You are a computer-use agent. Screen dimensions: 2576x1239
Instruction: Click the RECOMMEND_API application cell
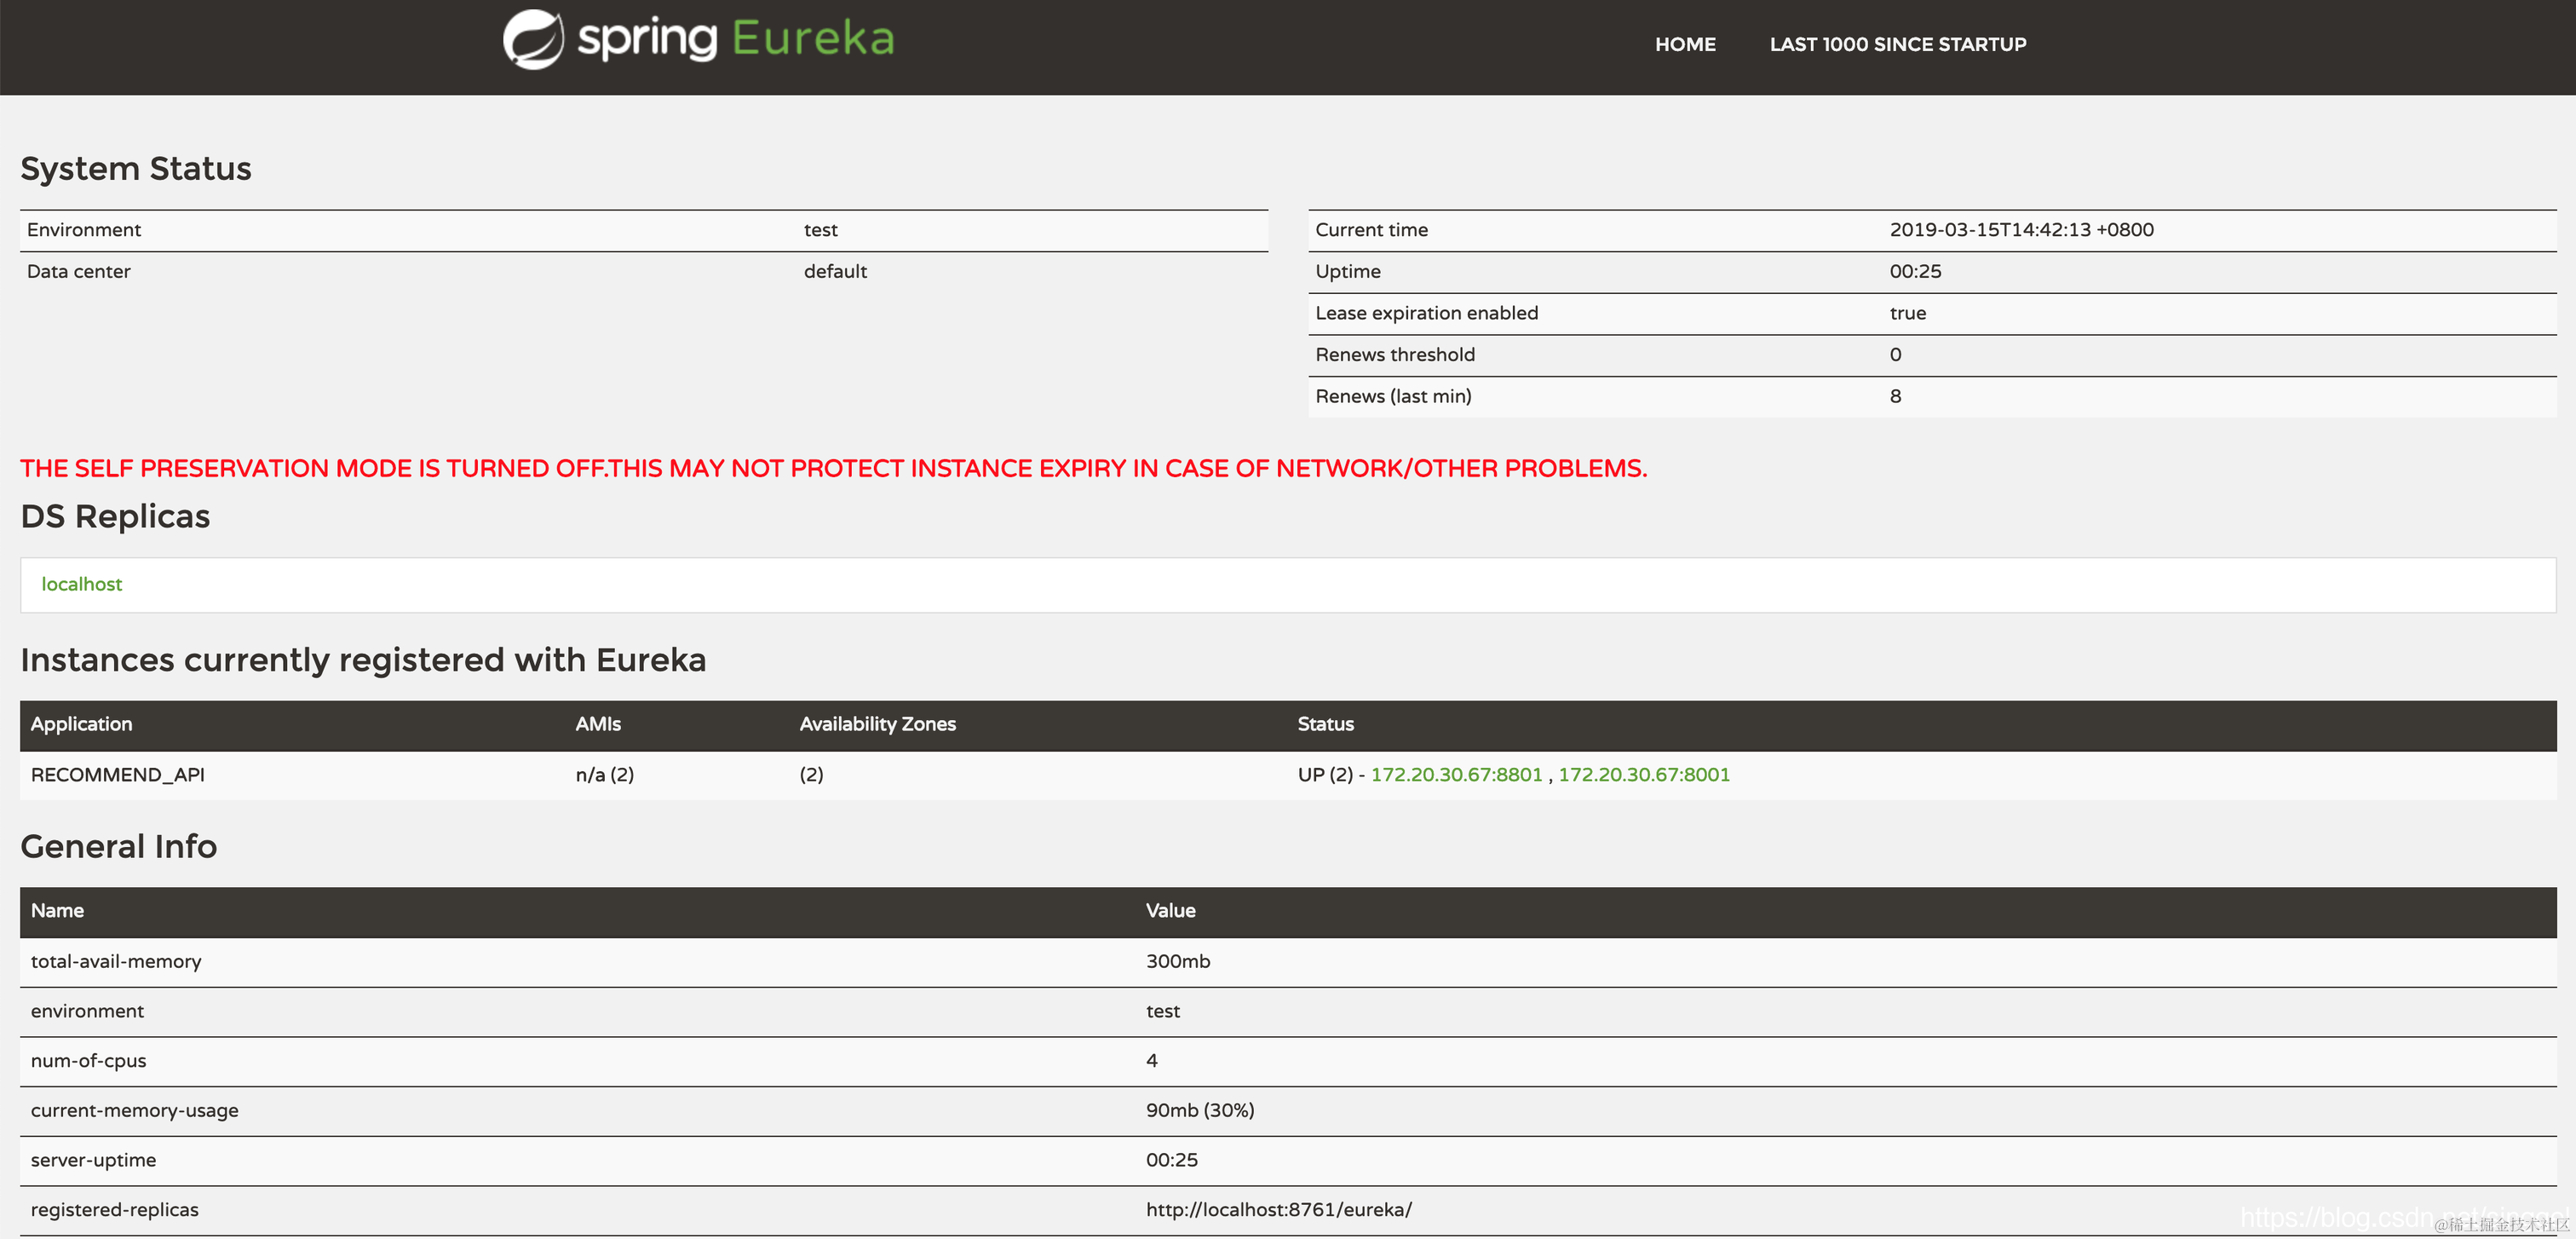click(118, 775)
